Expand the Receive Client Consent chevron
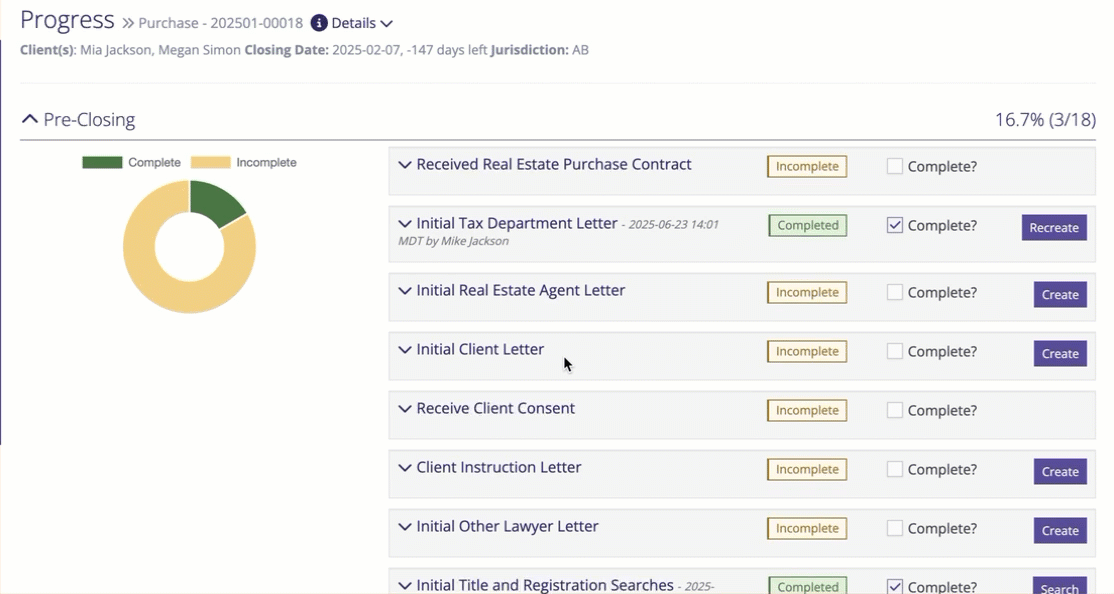The image size is (1114, 594). pyautogui.click(x=404, y=409)
